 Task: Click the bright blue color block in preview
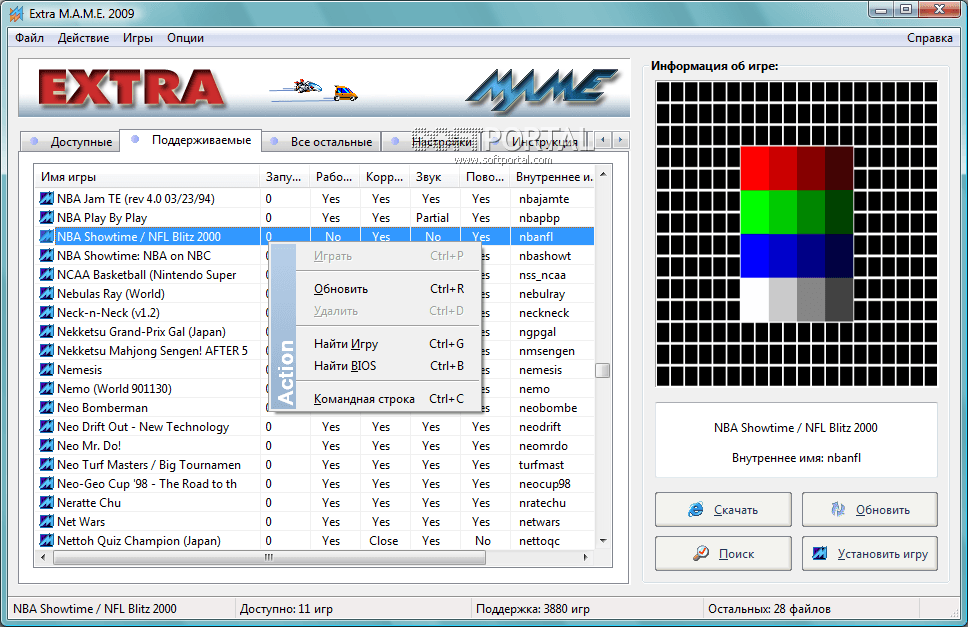coord(754,256)
